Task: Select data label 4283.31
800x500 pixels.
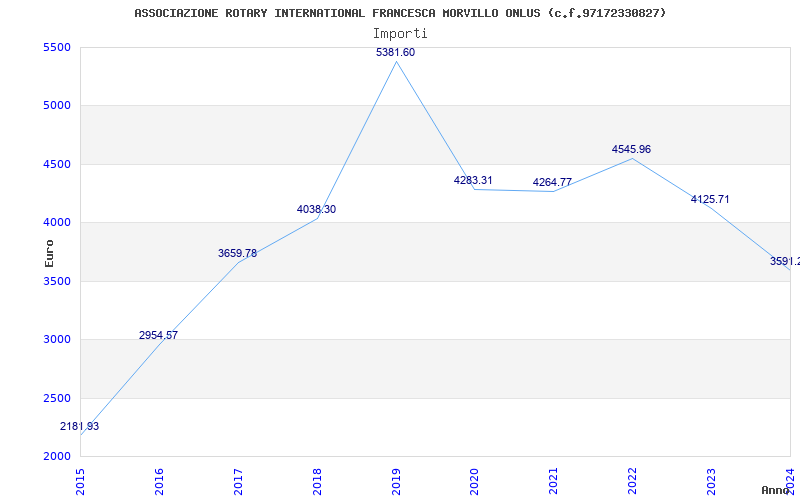Action: click(x=473, y=181)
